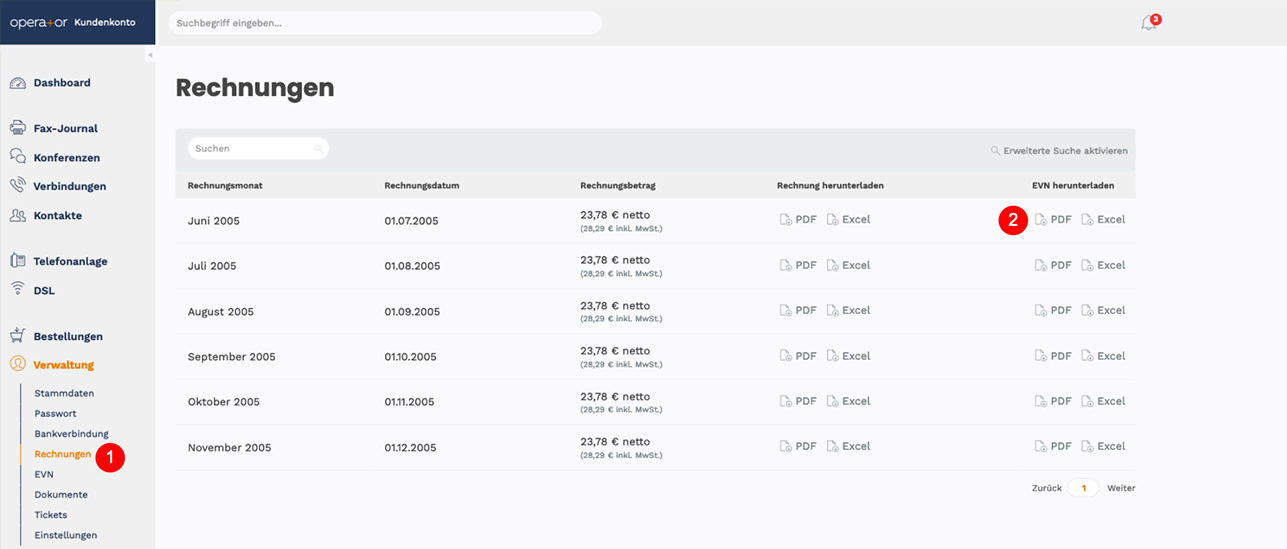Click the Kontakte people icon
The height and width of the screenshot is (549, 1287).
tap(17, 215)
